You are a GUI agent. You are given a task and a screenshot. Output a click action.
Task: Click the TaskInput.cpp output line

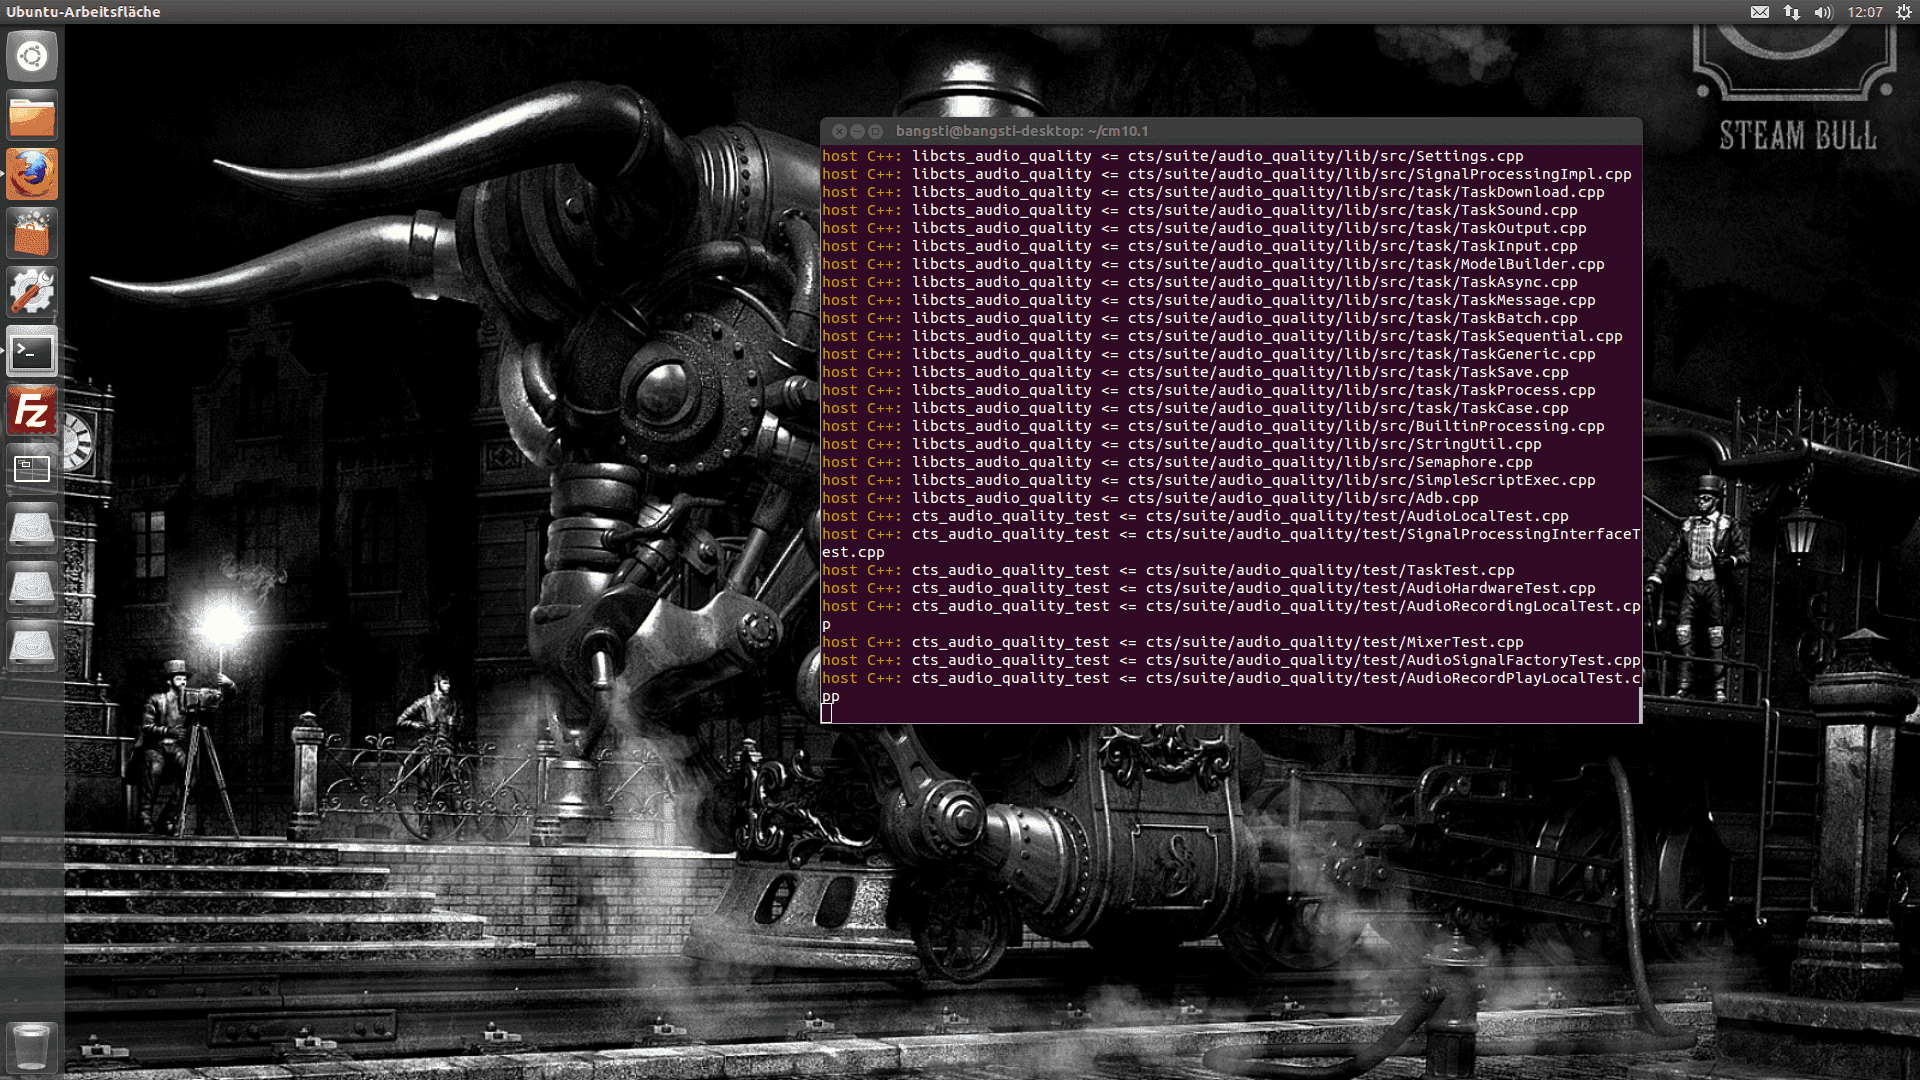[1199, 246]
